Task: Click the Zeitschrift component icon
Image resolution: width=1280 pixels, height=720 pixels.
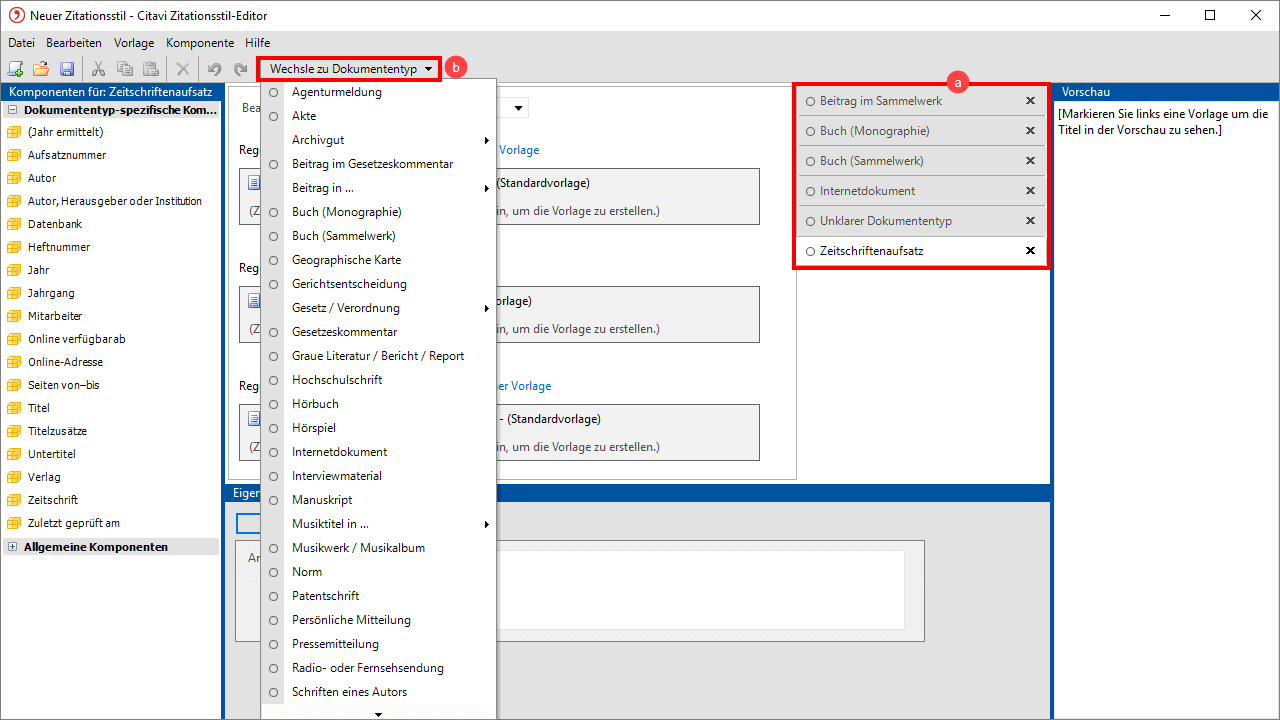Action: point(14,500)
